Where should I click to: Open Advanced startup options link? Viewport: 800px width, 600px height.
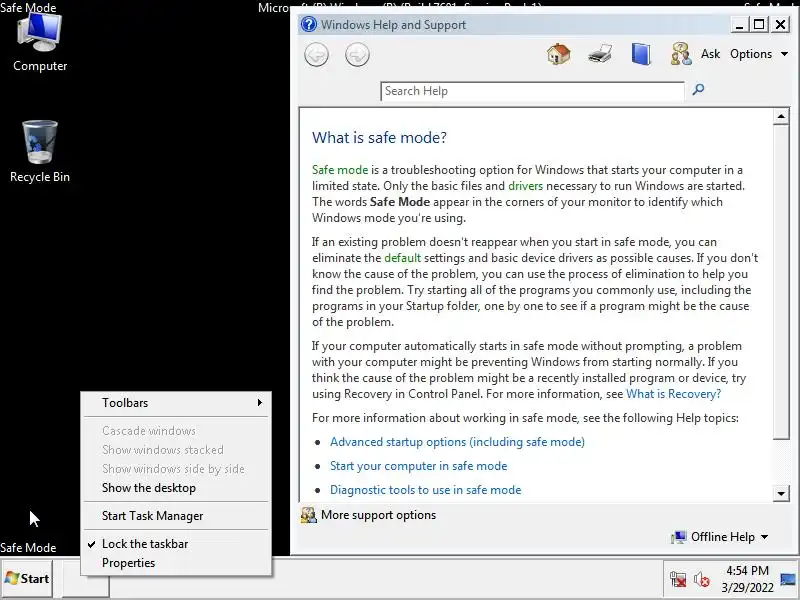(x=457, y=442)
